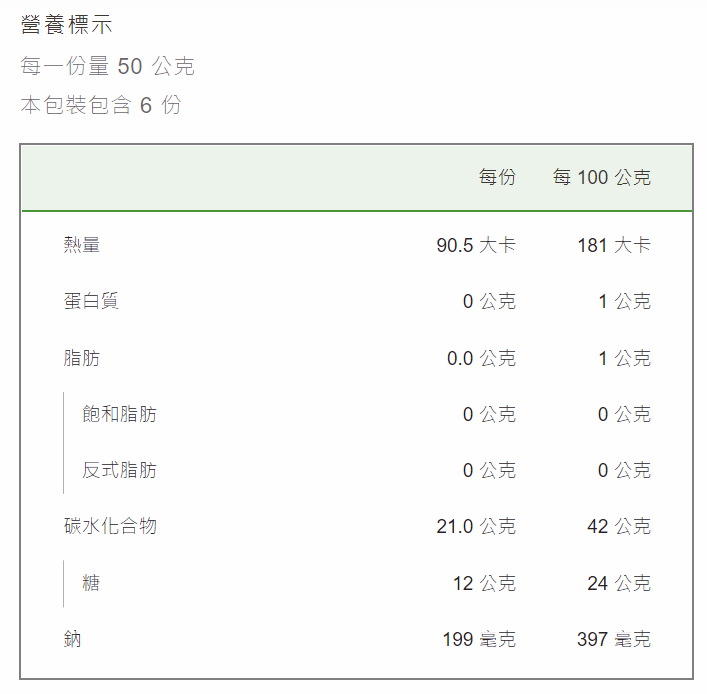Click the 鈉 row label
Viewport: 707px width, 694px height.
coord(72,639)
